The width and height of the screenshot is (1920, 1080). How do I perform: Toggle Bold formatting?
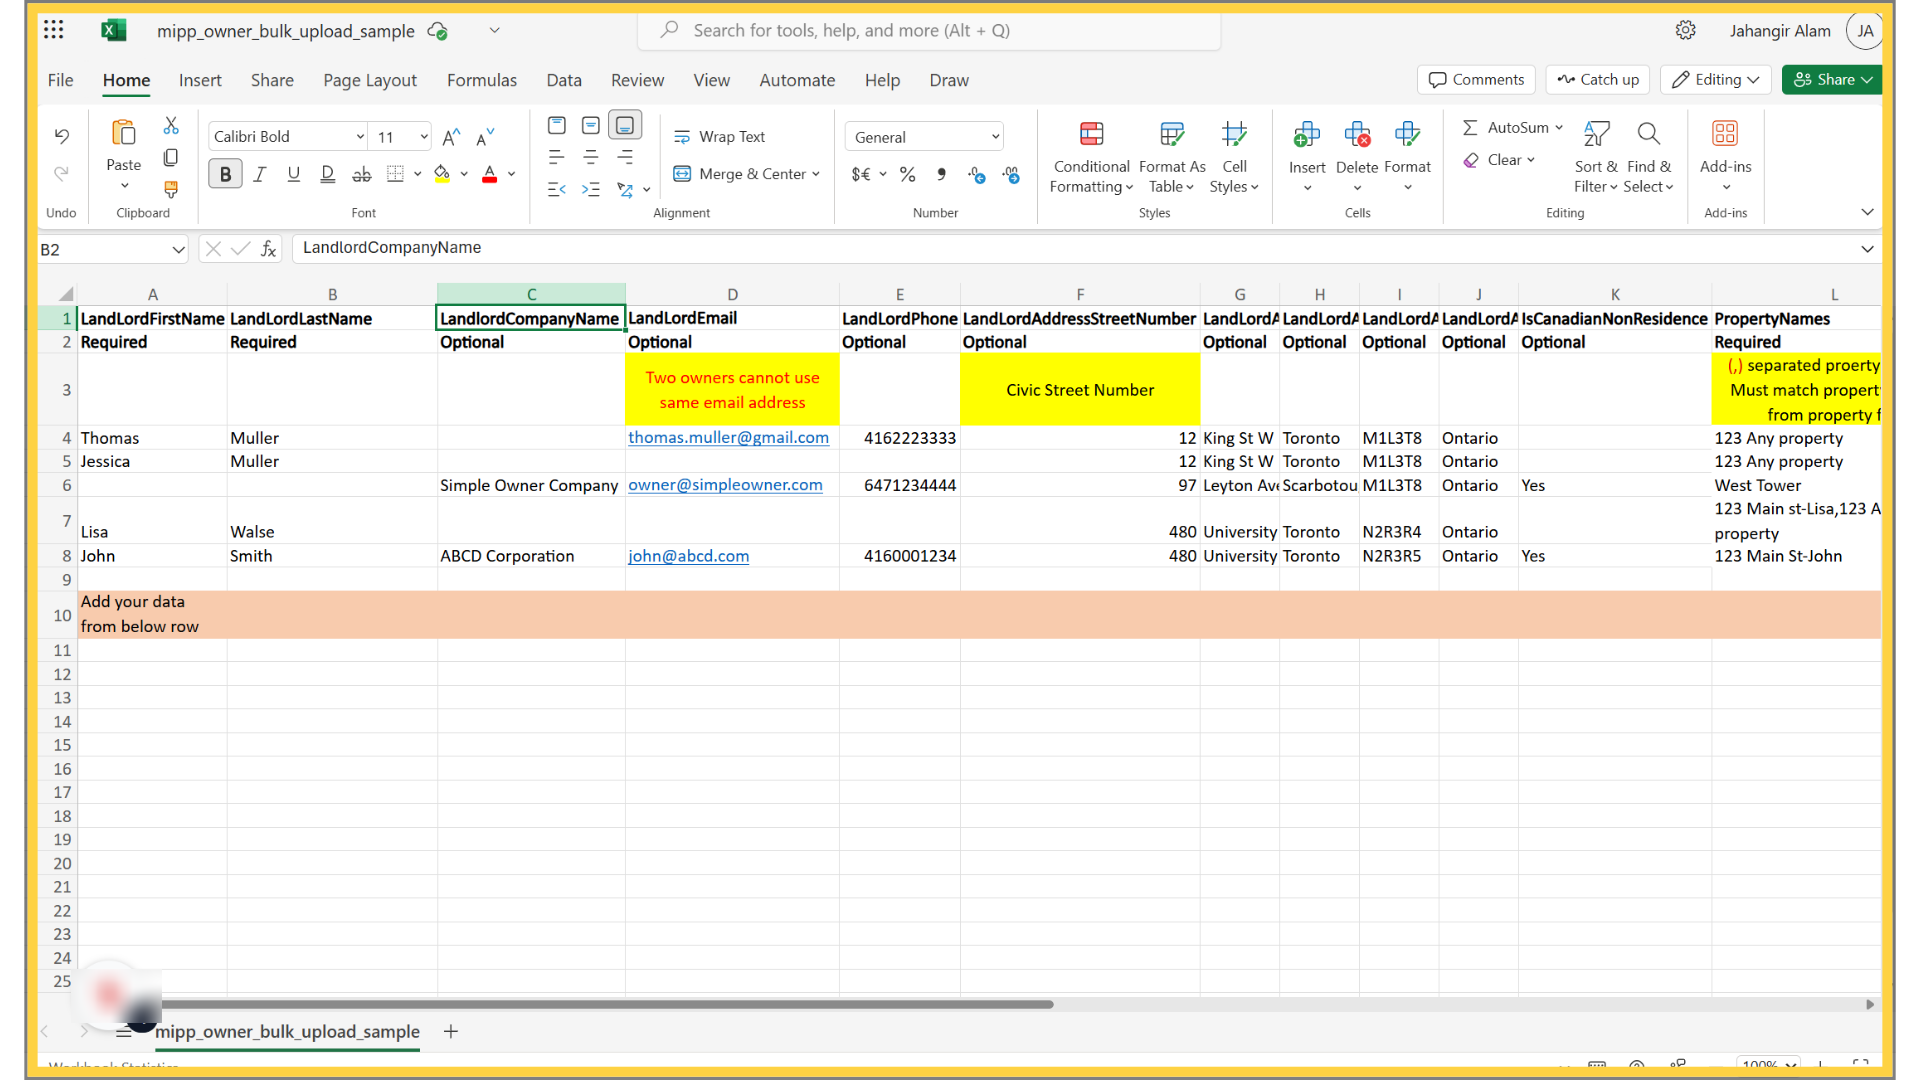[225, 174]
